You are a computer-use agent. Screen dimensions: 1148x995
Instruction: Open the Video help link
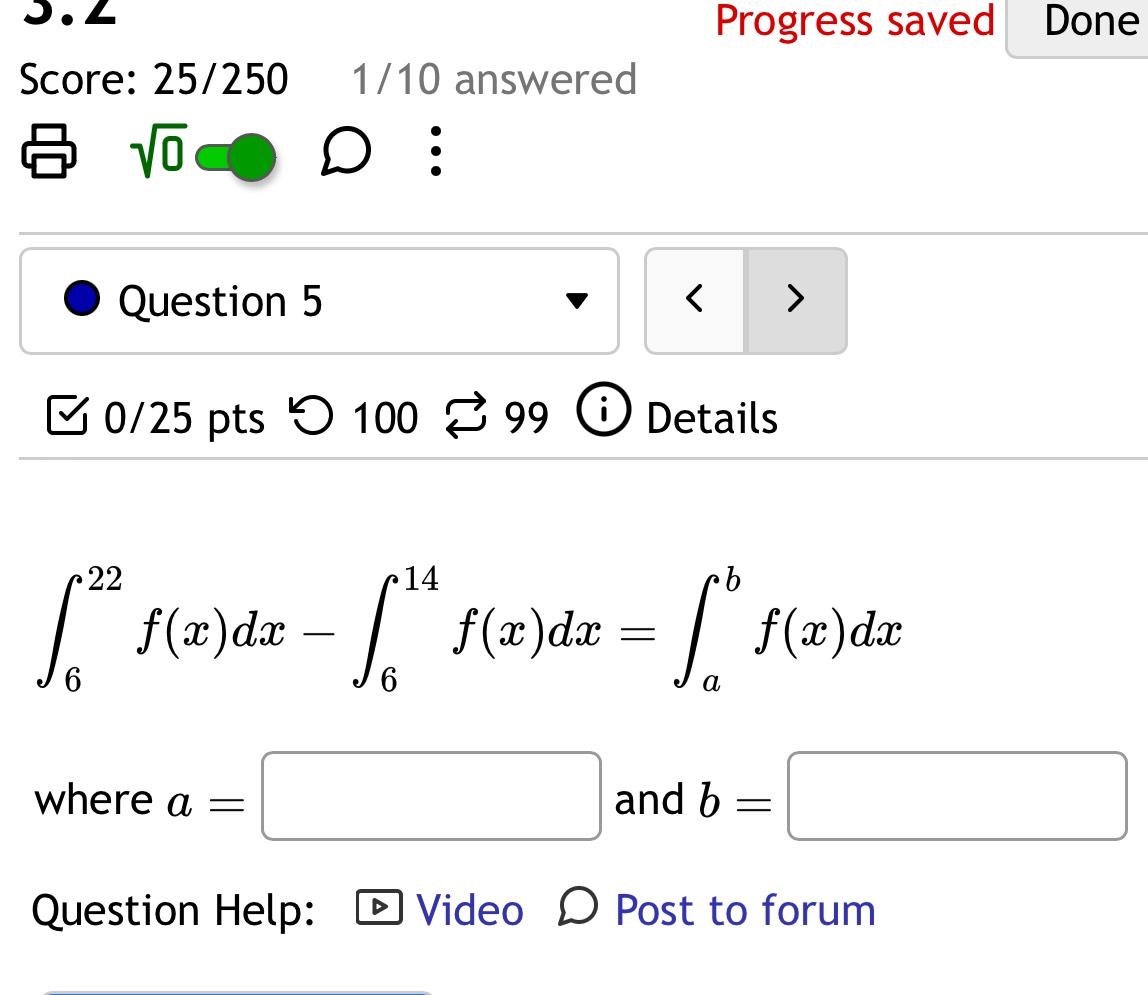[468, 909]
